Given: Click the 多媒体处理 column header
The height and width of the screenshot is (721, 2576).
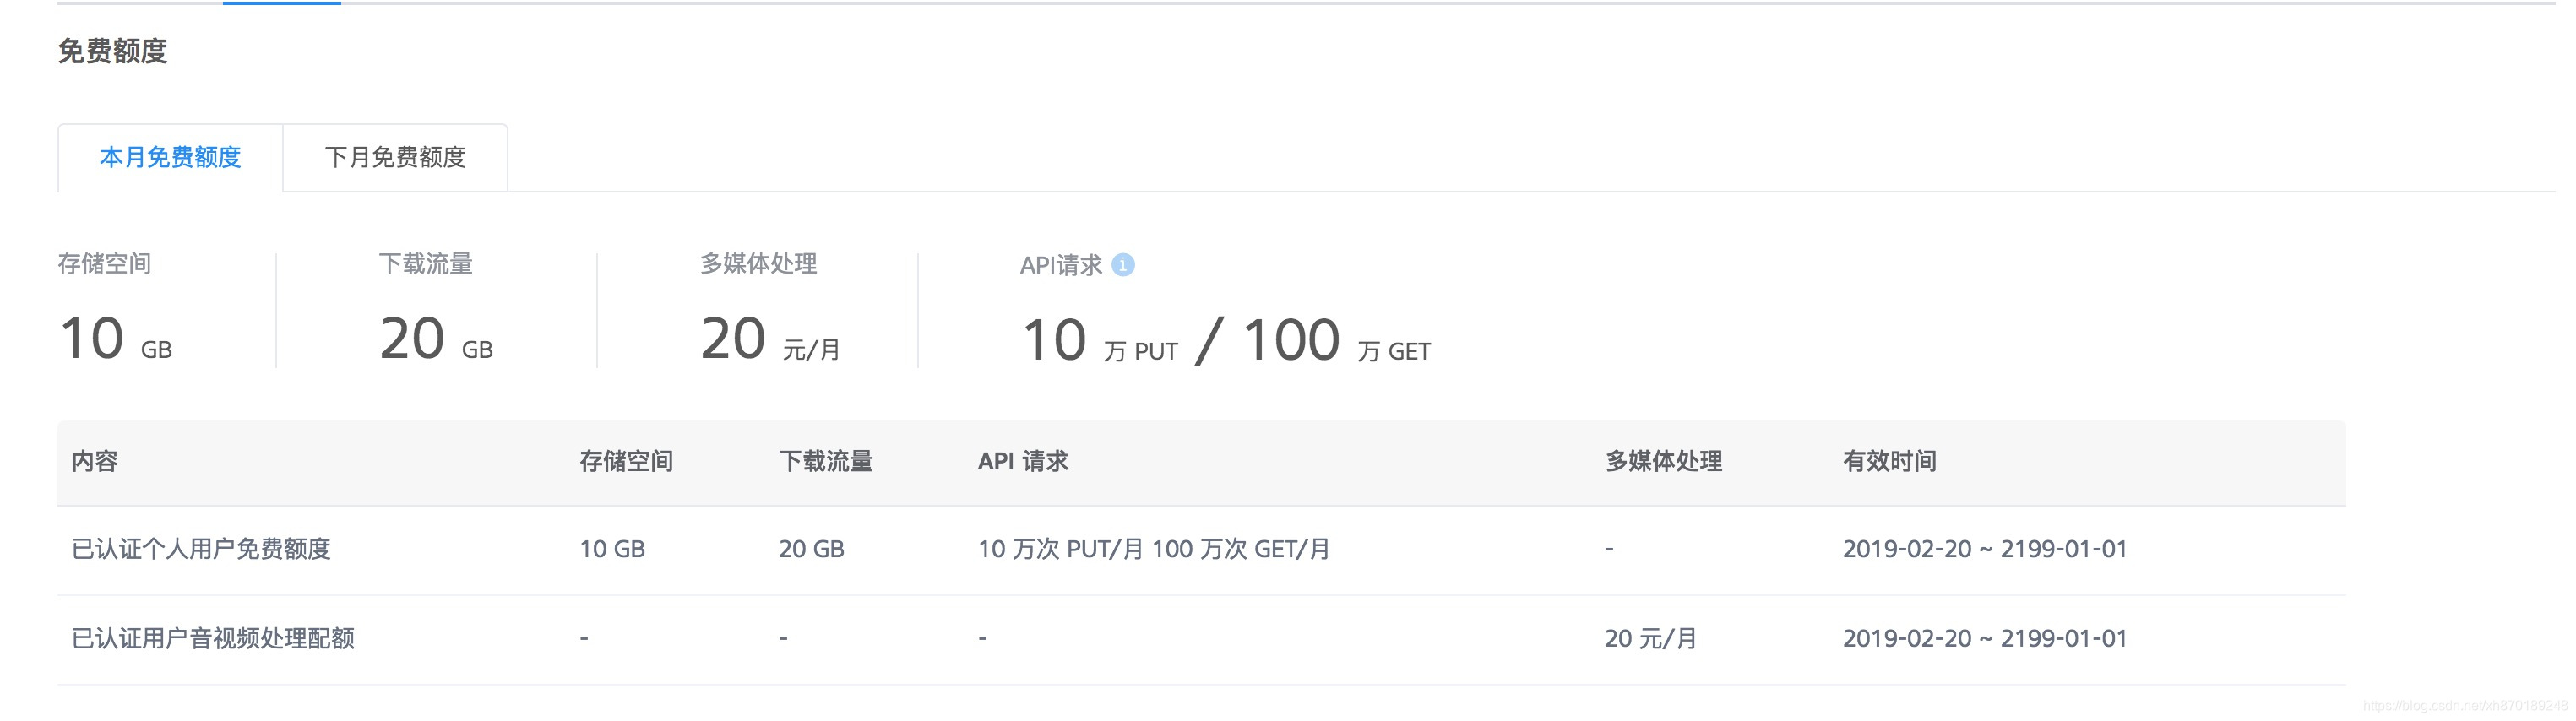Looking at the screenshot, I should click(x=1663, y=461).
